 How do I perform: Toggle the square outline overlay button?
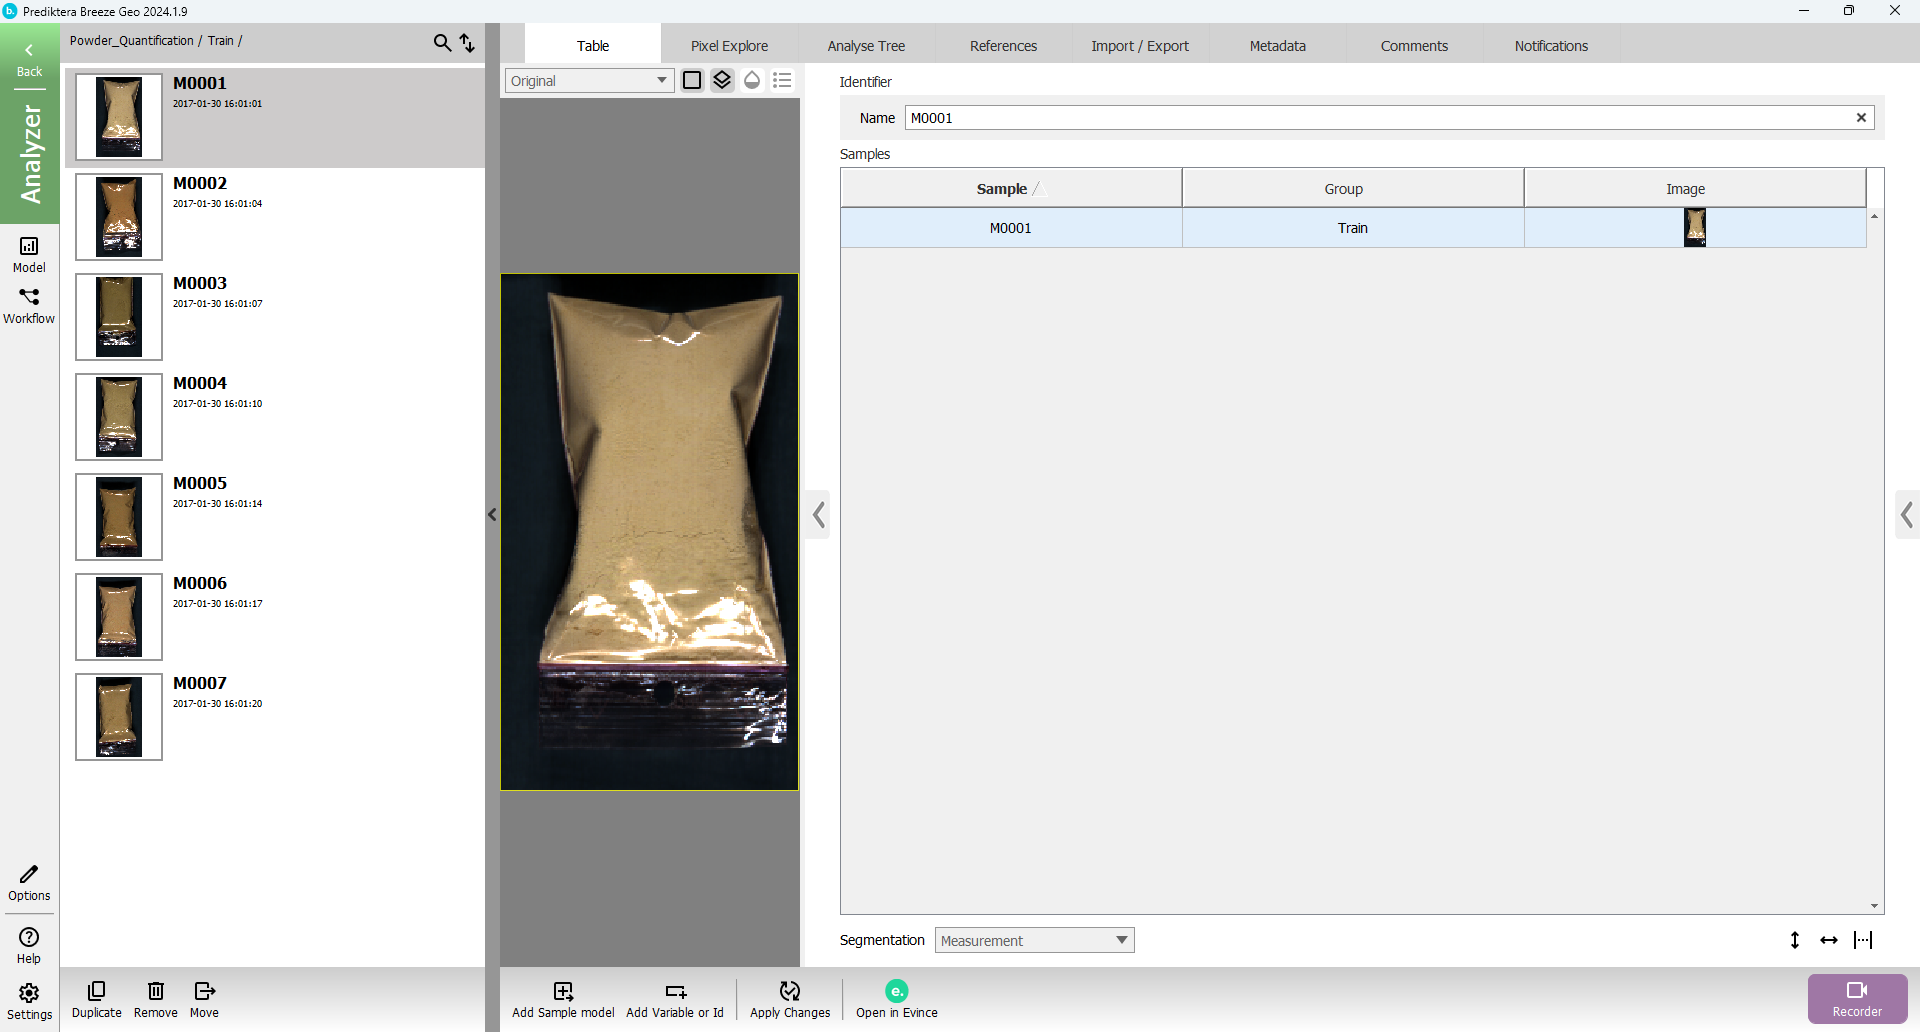[x=692, y=80]
